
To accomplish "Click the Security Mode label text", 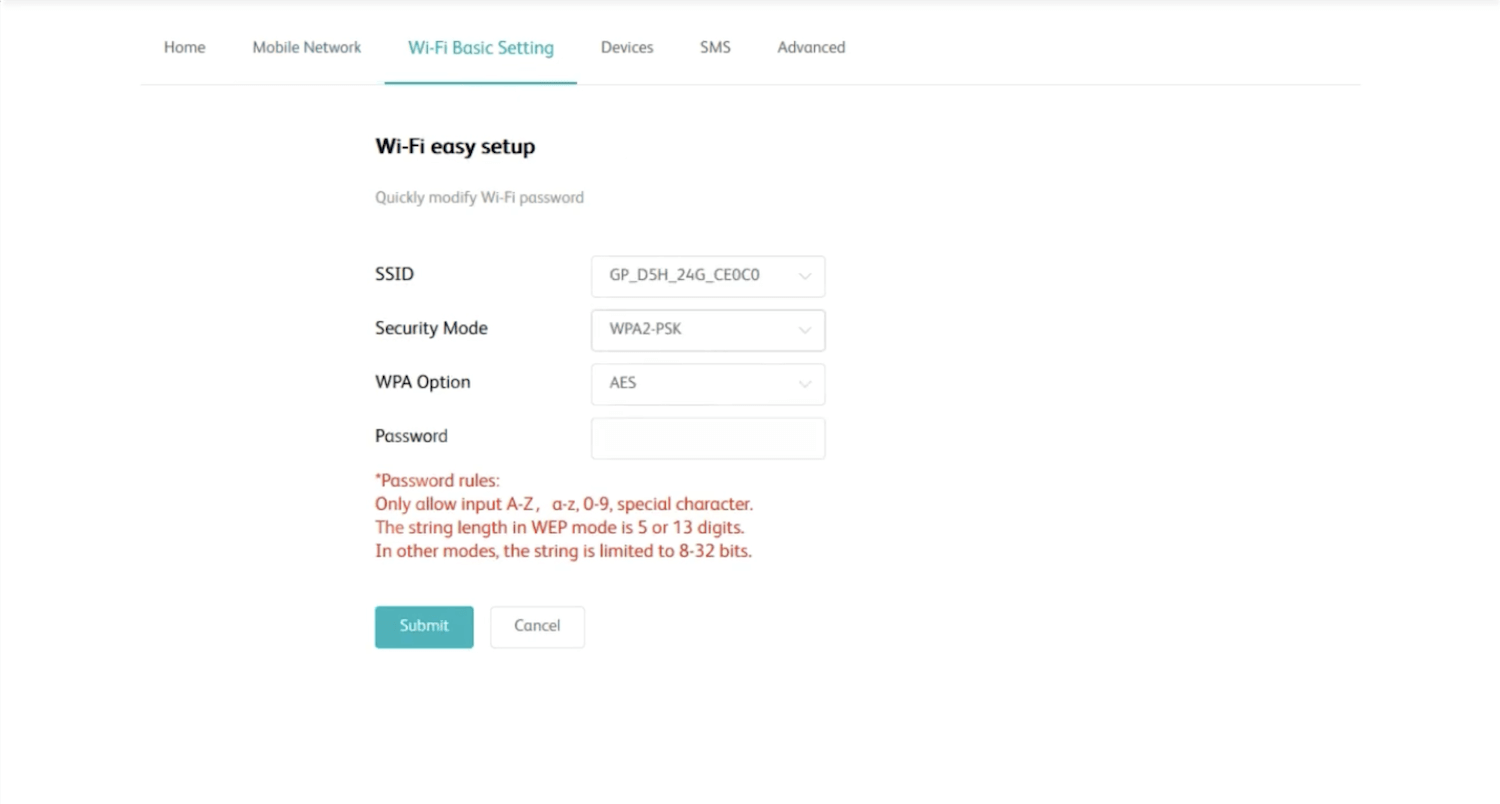I will 431,328.
